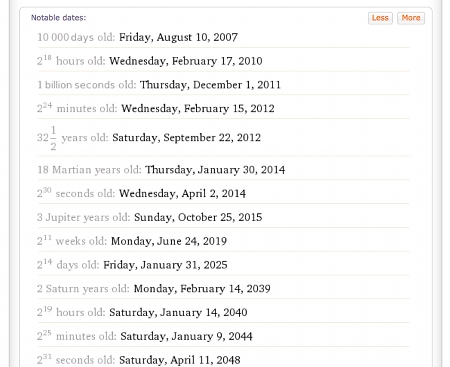Click date Thursday, December 1, 2011
This screenshot has height=367, width=450.
click(x=210, y=85)
